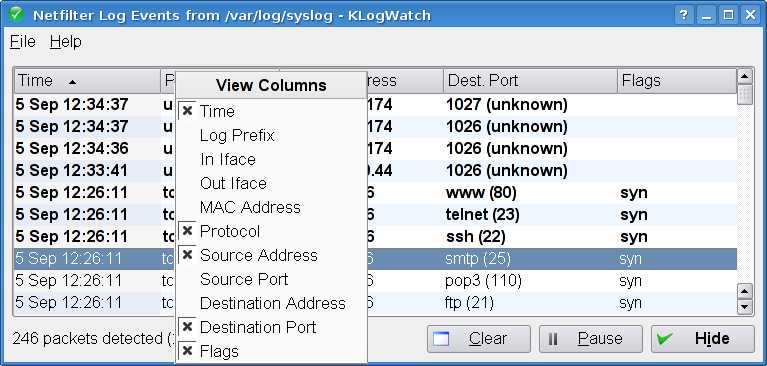This screenshot has height=366, width=767.
Task: Click the 246 packets detected status text
Action: click(x=93, y=339)
